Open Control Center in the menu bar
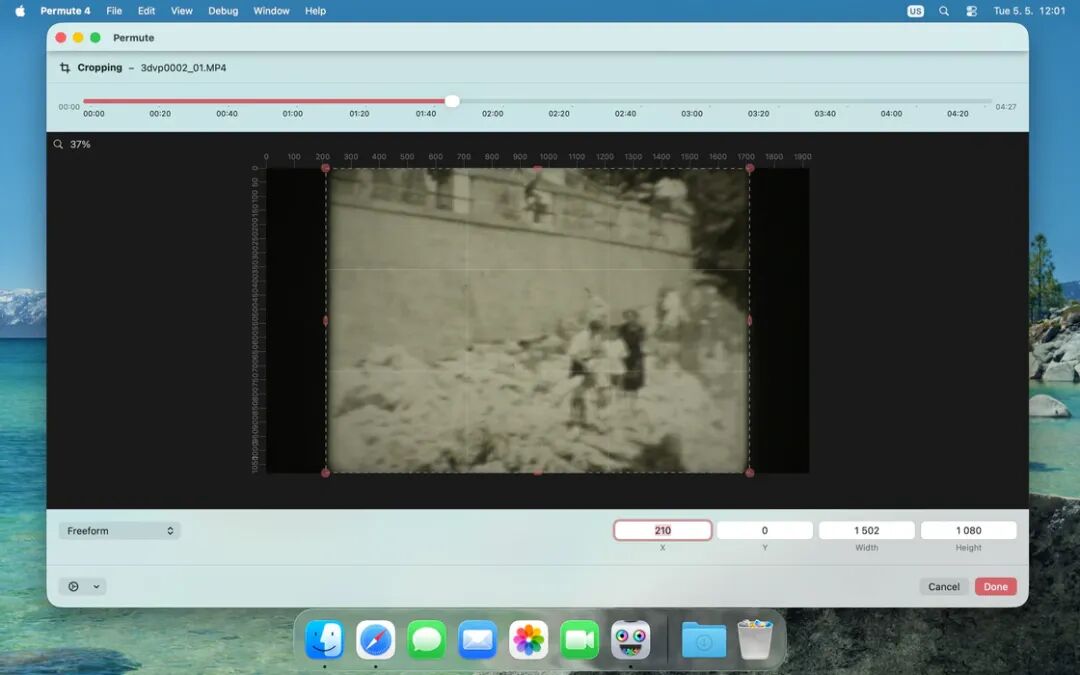 click(971, 11)
